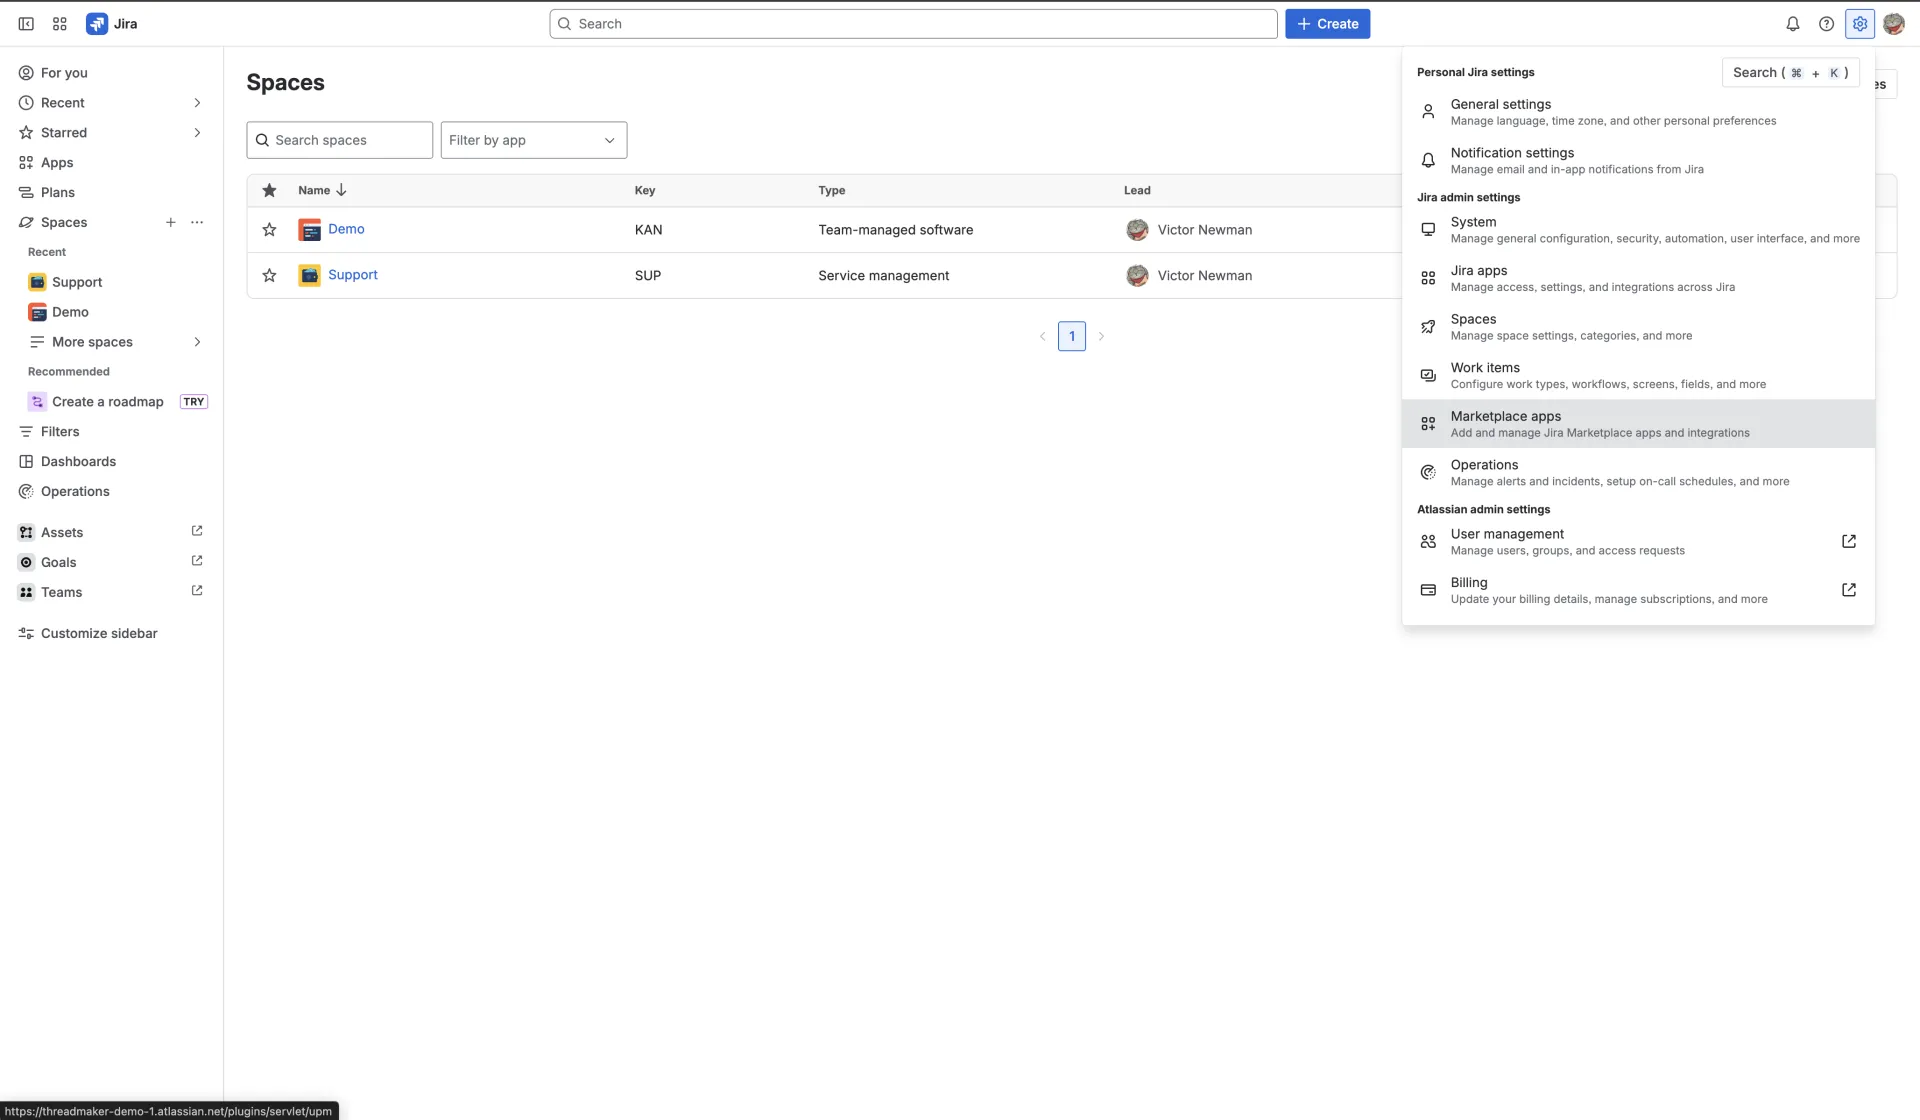Click the TRY badge next to Create a roadmap
Viewport: 1920px width, 1120px height.
click(x=194, y=401)
